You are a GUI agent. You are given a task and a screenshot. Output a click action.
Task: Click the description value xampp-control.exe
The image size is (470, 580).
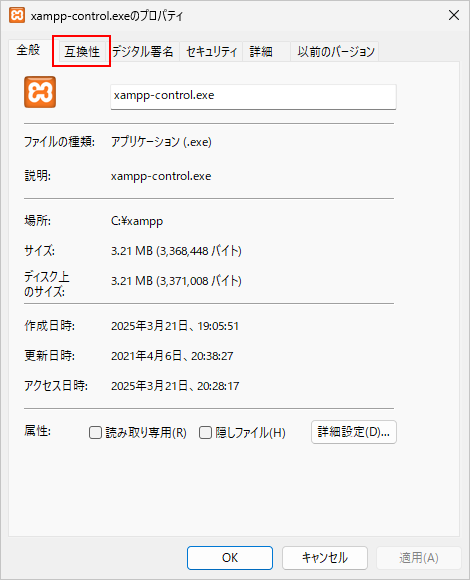[x=161, y=176]
